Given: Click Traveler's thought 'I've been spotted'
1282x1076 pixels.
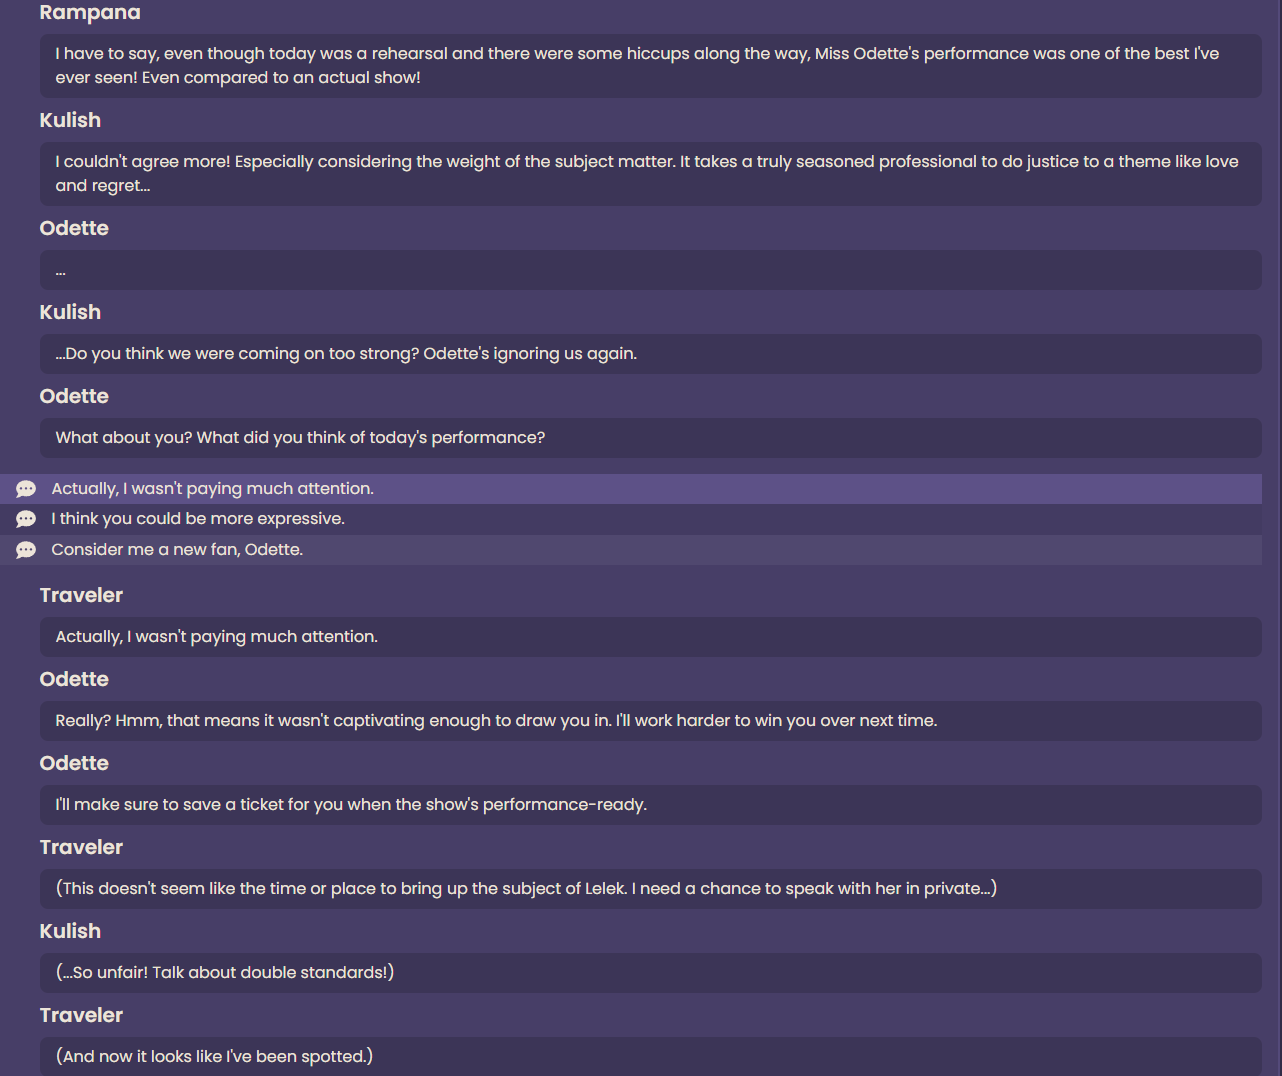Looking at the screenshot, I should click(x=651, y=1056).
